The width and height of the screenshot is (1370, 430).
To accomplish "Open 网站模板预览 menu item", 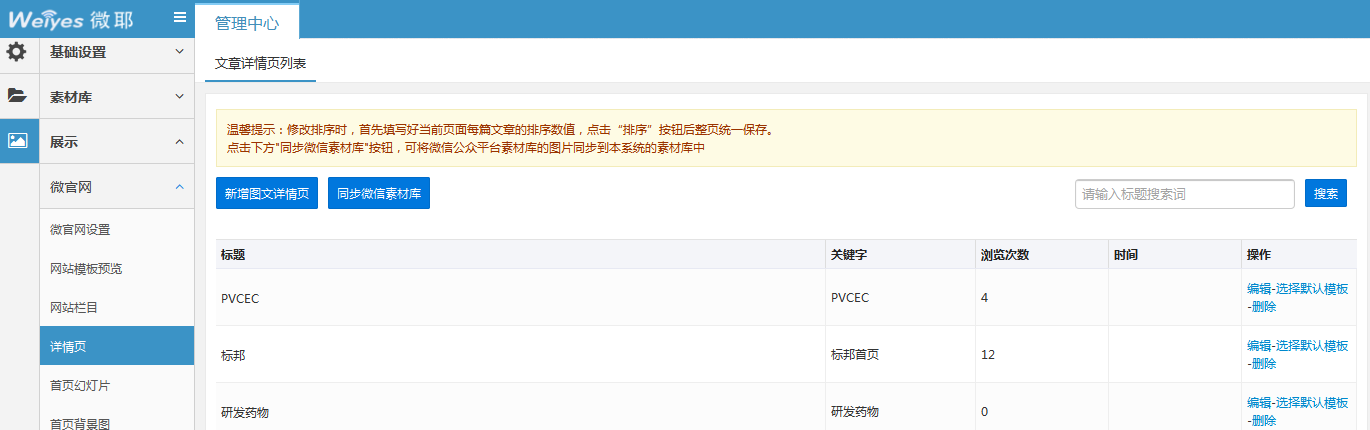I will pos(86,269).
